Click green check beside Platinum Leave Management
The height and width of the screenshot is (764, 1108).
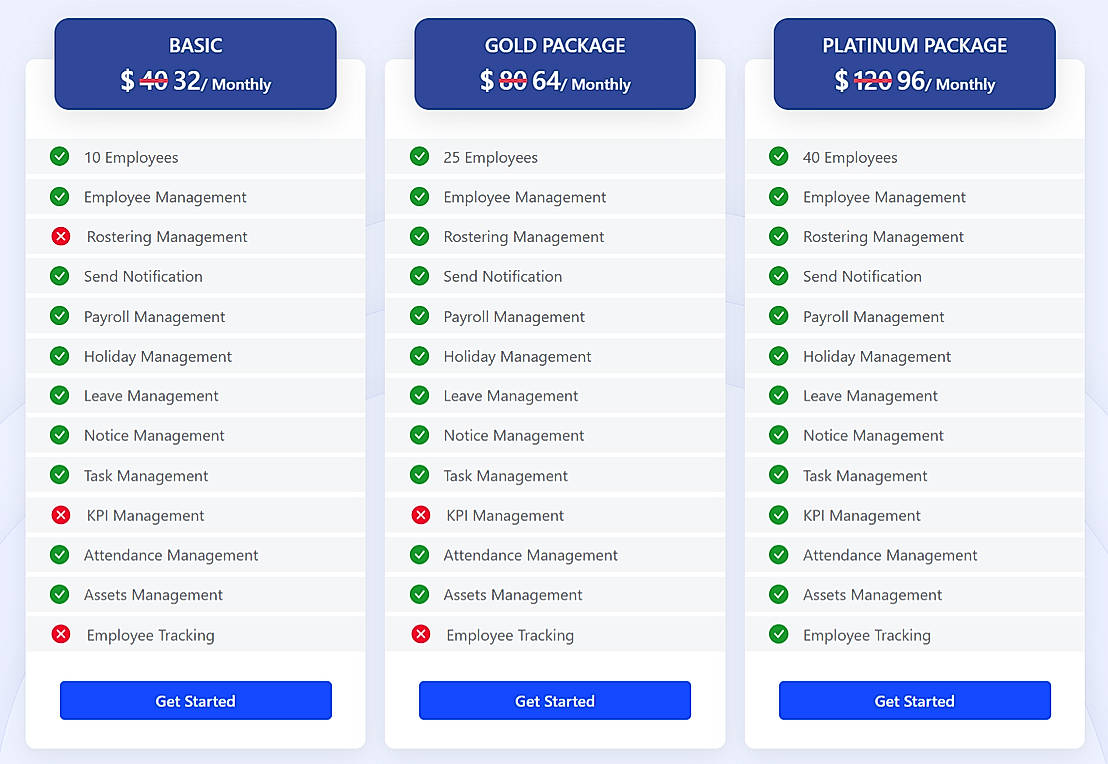779,395
